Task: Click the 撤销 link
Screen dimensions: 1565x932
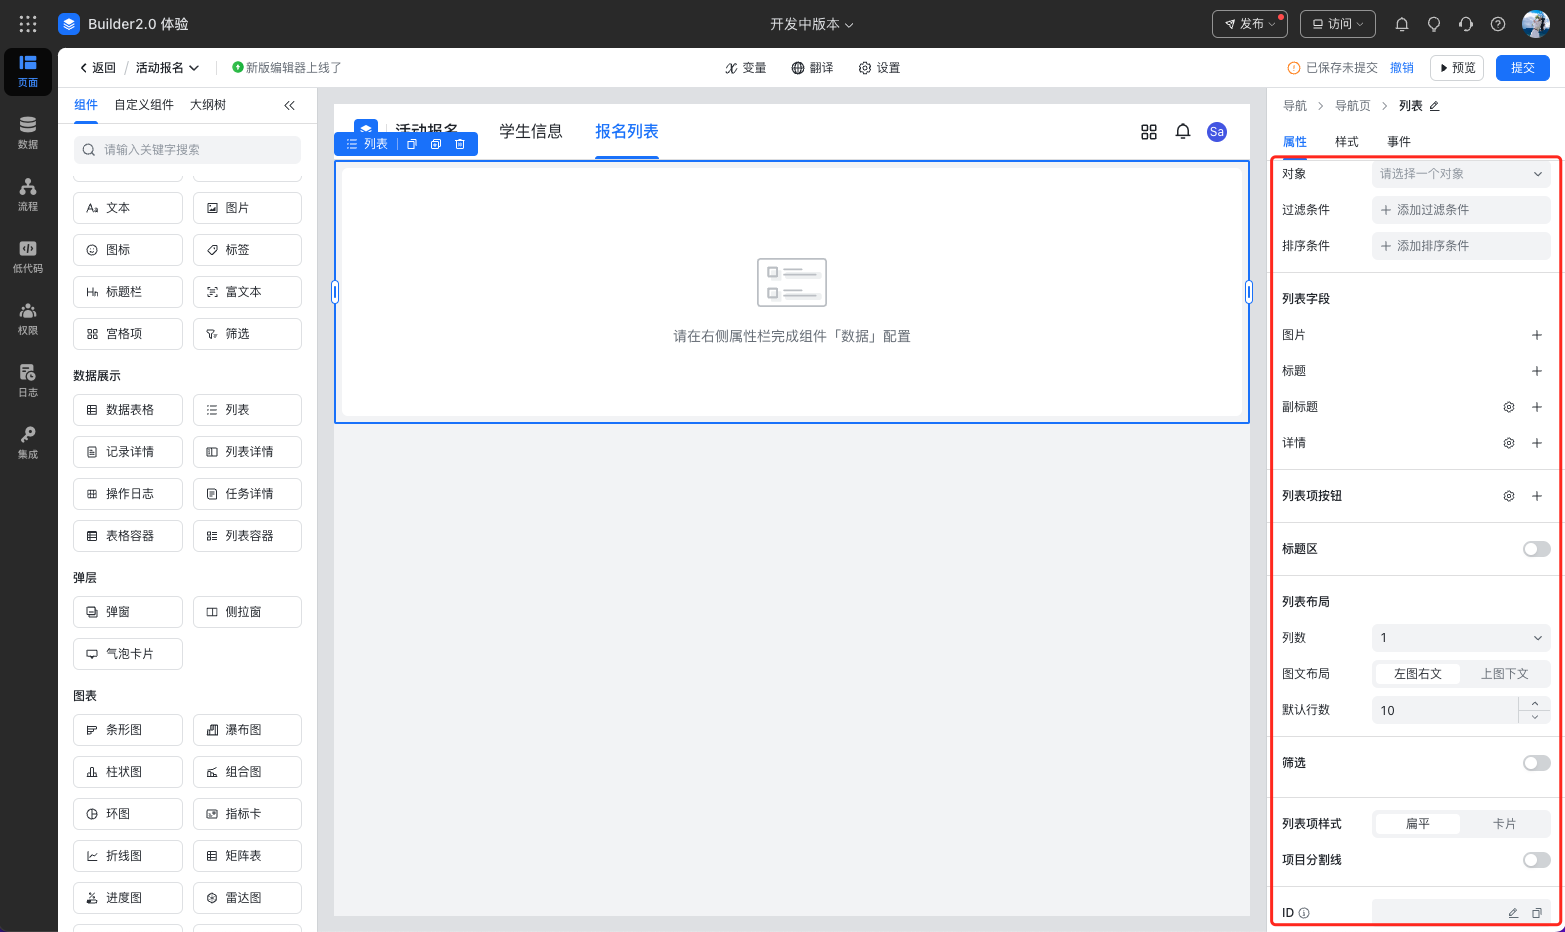Action: (x=1402, y=68)
